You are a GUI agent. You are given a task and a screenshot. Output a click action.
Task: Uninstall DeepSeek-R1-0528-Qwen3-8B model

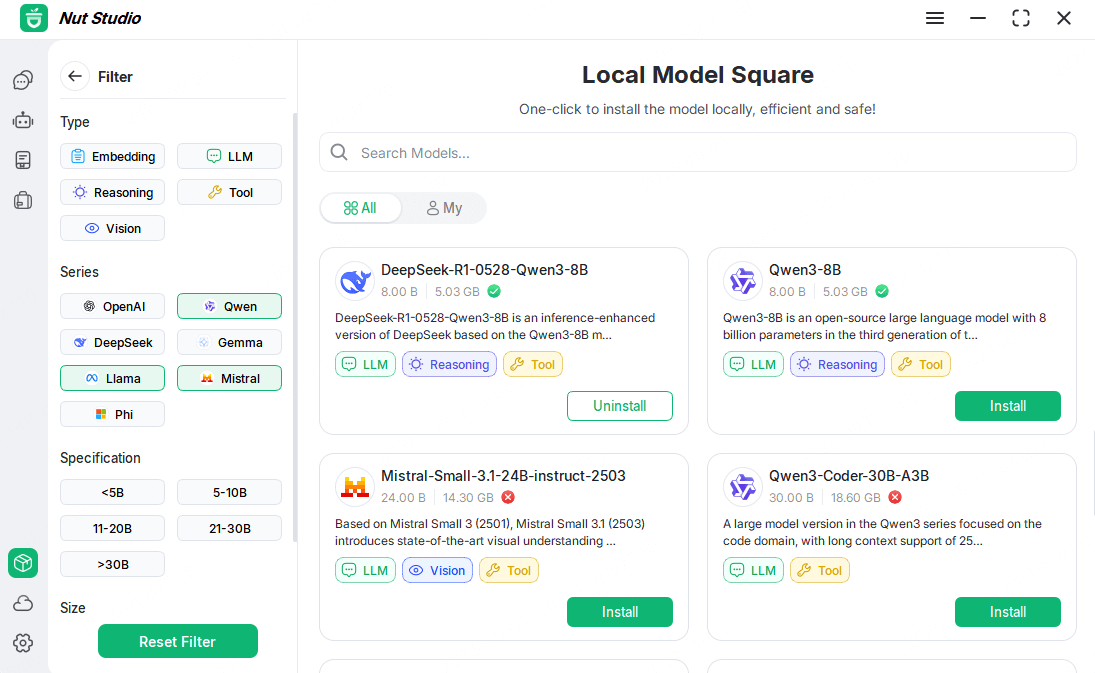[619, 406]
